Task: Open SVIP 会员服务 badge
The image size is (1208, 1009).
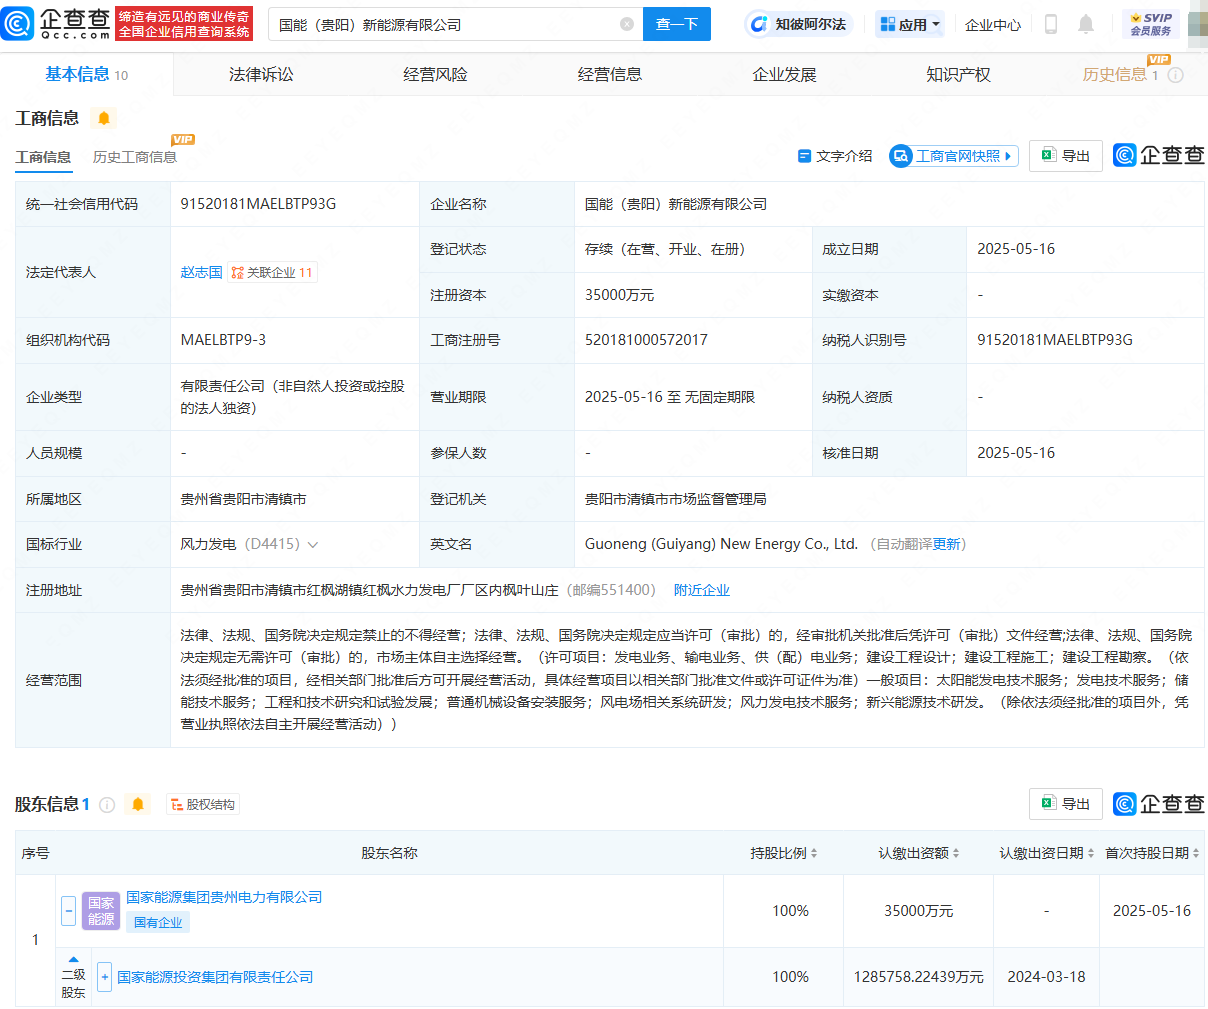Action: [x=1150, y=24]
